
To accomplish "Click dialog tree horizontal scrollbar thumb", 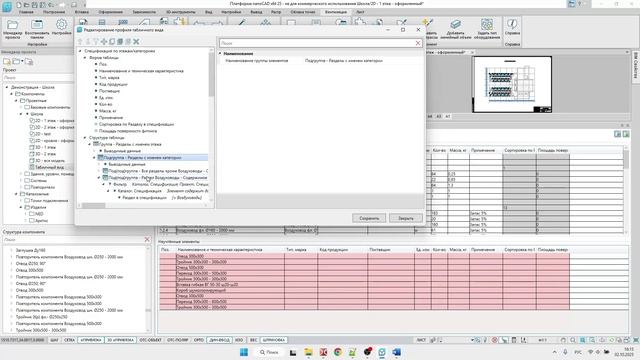I will coord(93,205).
